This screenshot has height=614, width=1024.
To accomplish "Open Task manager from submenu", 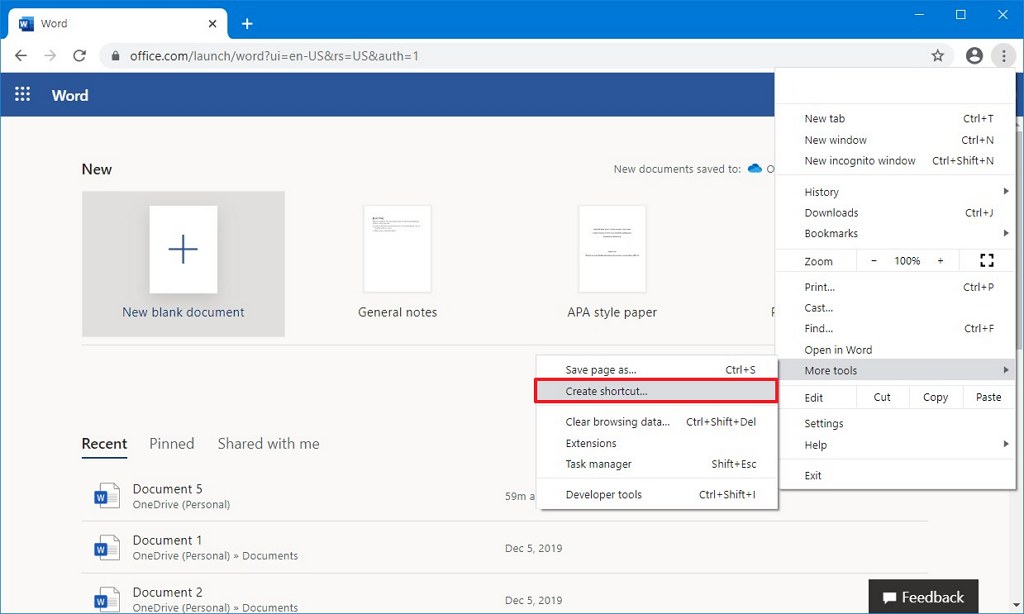I will click(x=656, y=464).
